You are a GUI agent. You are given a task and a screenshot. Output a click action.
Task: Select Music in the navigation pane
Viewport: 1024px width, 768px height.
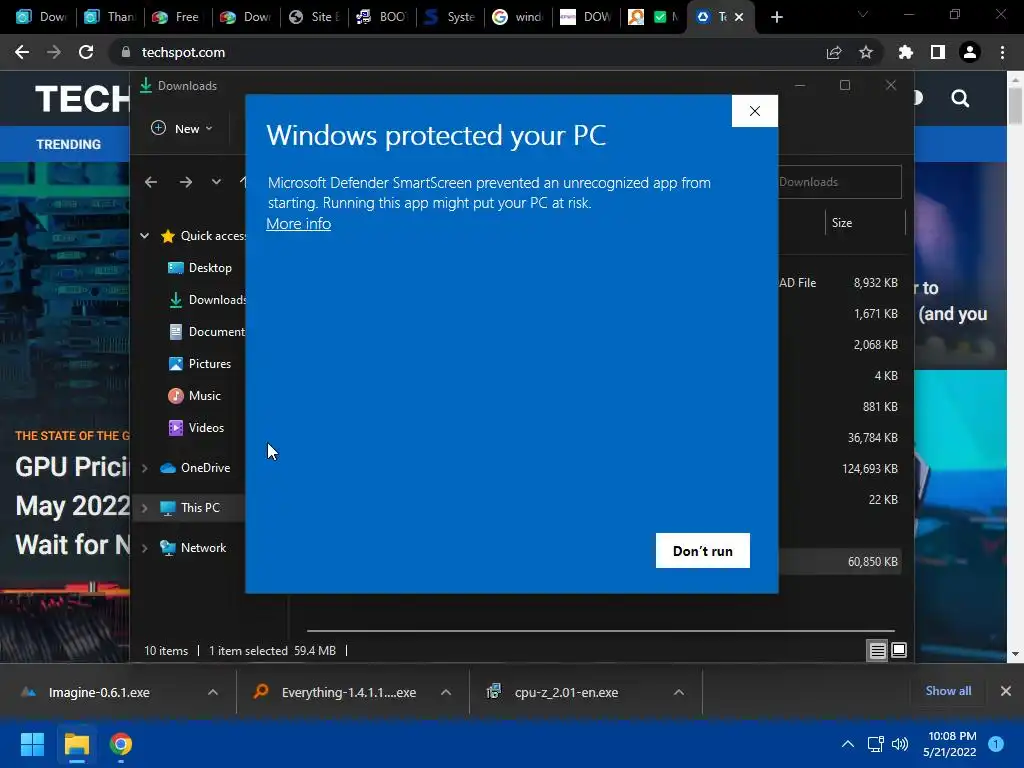click(195, 396)
